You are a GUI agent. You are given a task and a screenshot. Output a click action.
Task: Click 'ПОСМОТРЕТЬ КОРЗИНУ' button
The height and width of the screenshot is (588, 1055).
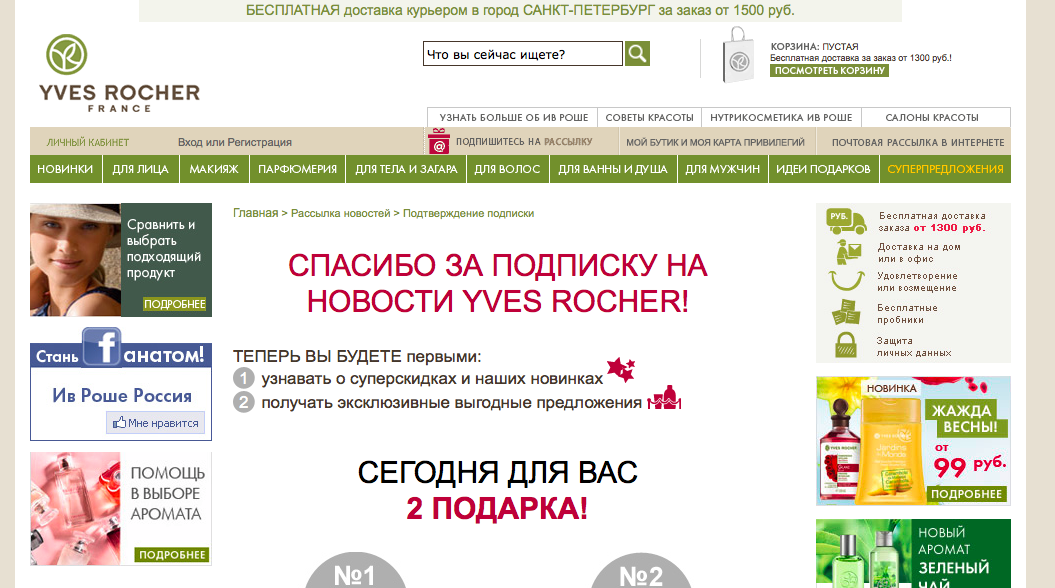(x=829, y=71)
